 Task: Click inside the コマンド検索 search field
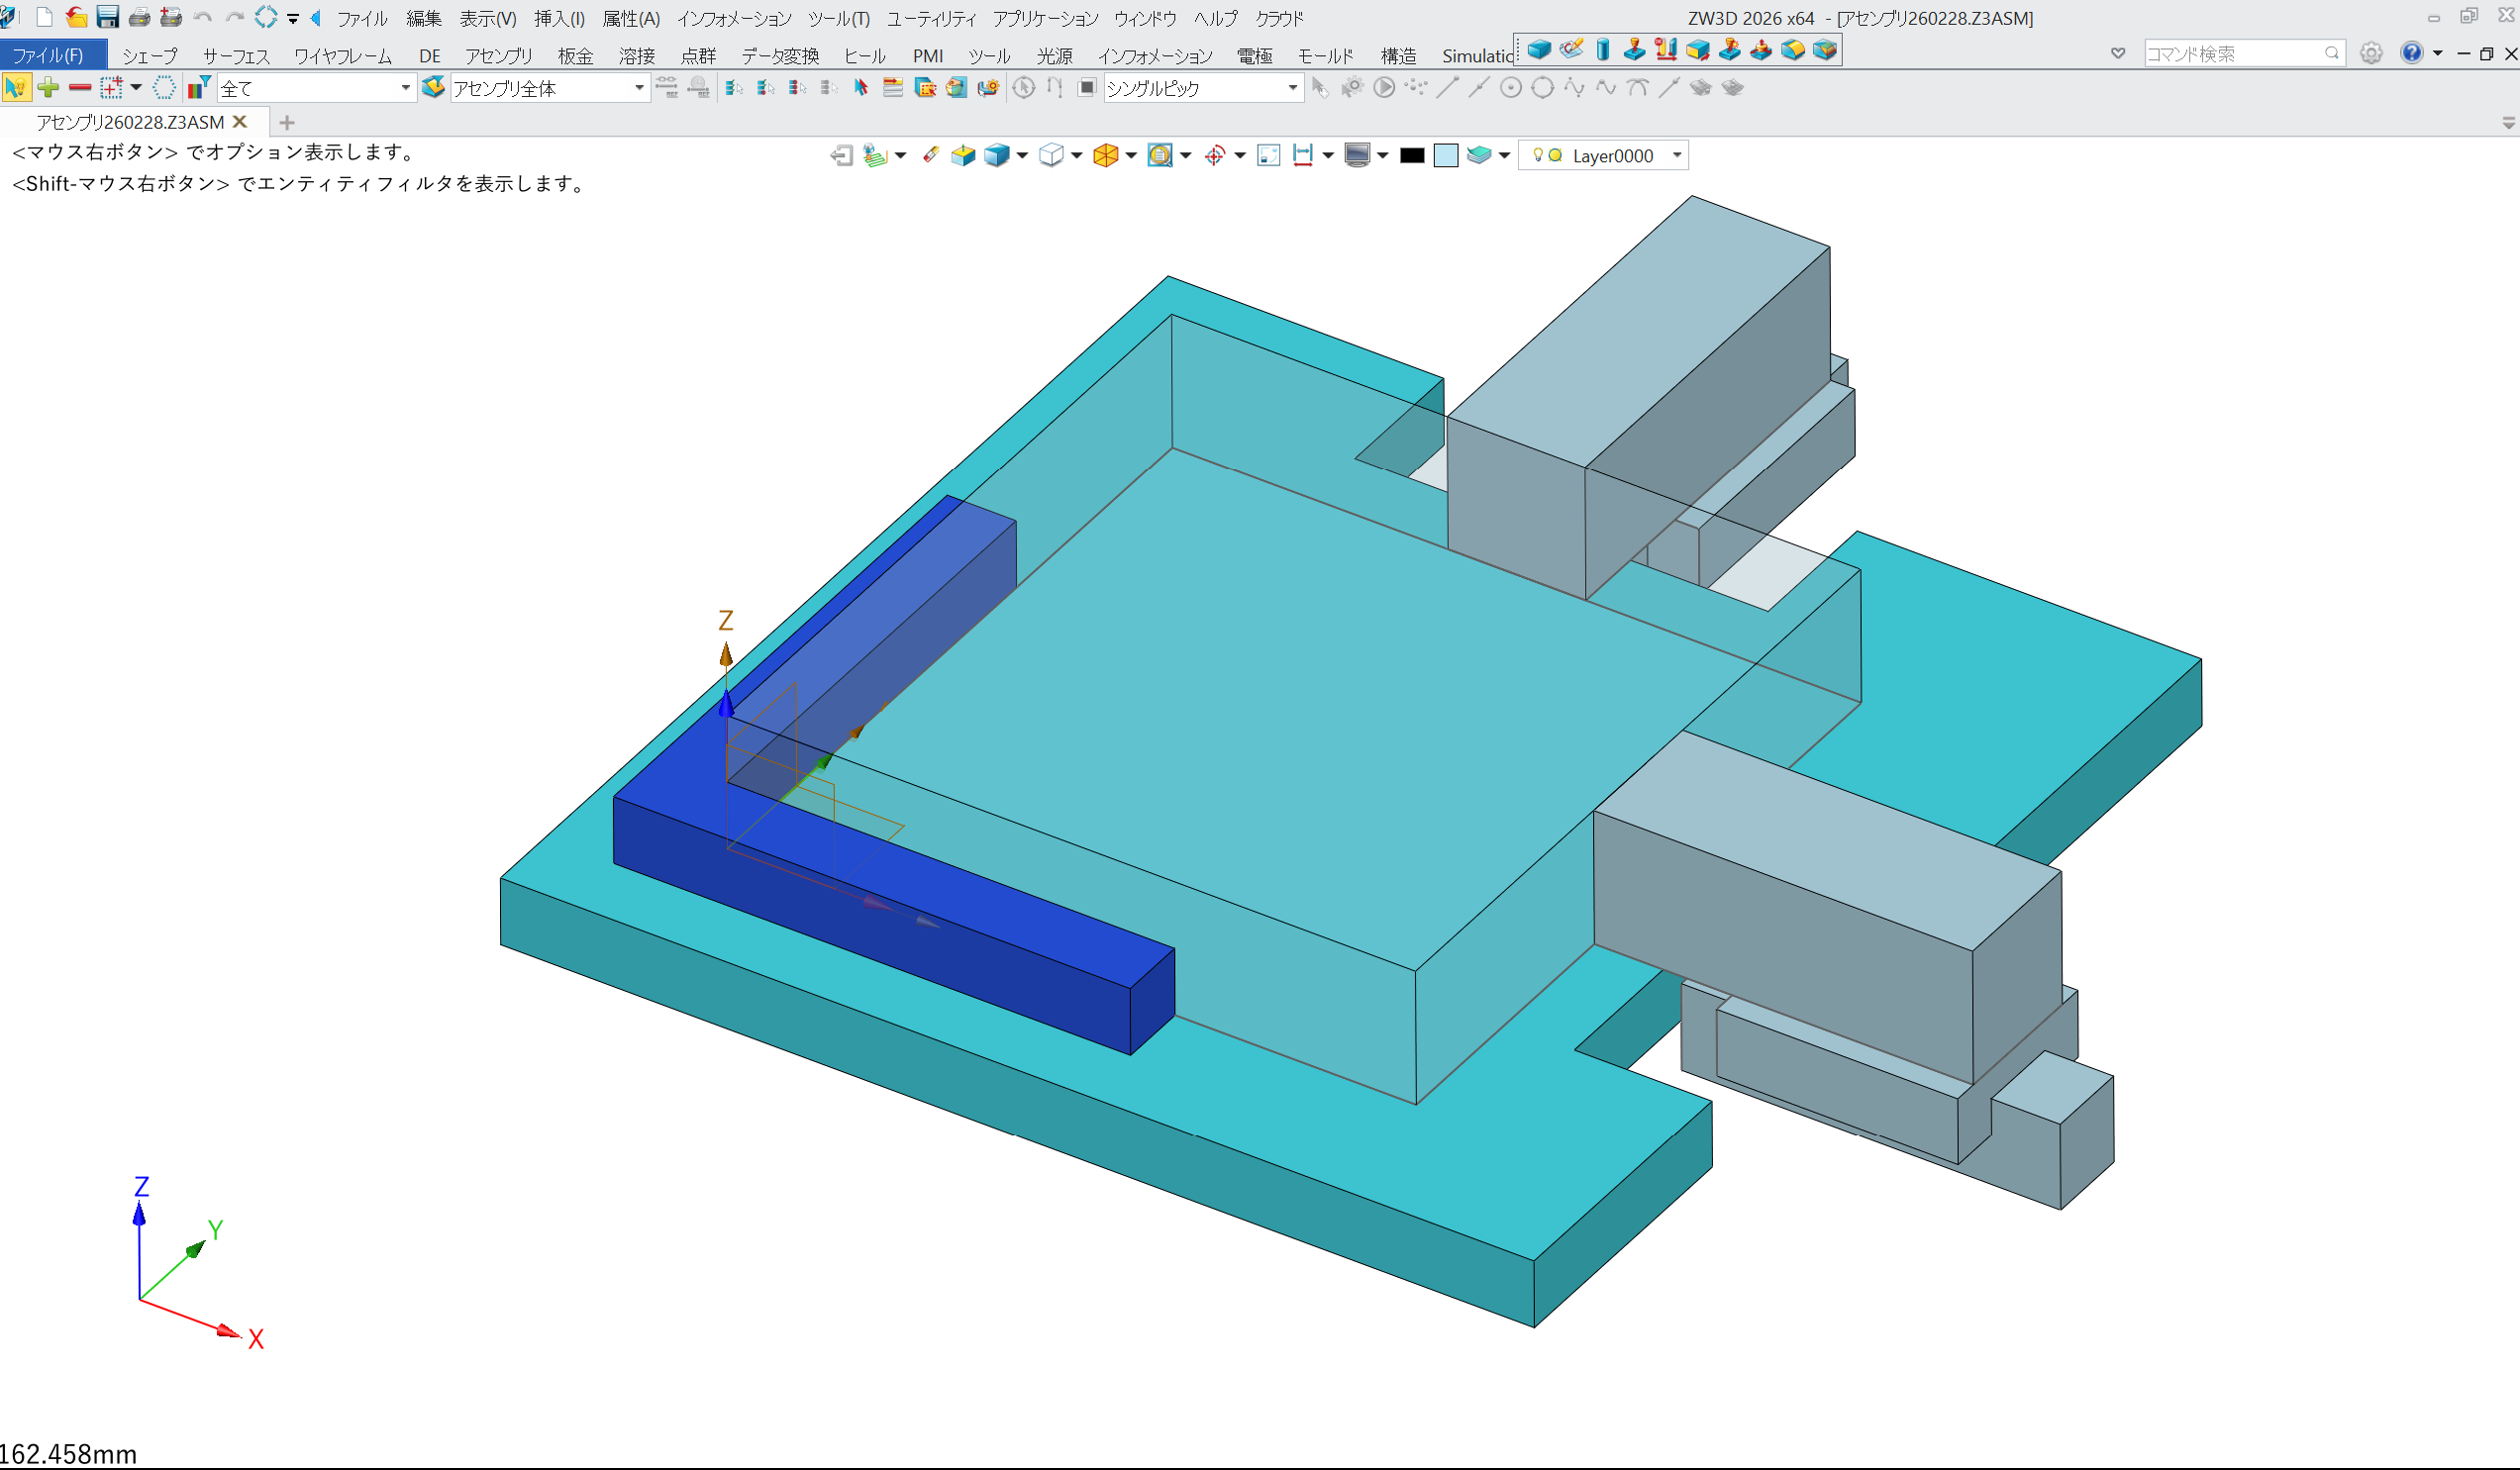[x=2240, y=53]
